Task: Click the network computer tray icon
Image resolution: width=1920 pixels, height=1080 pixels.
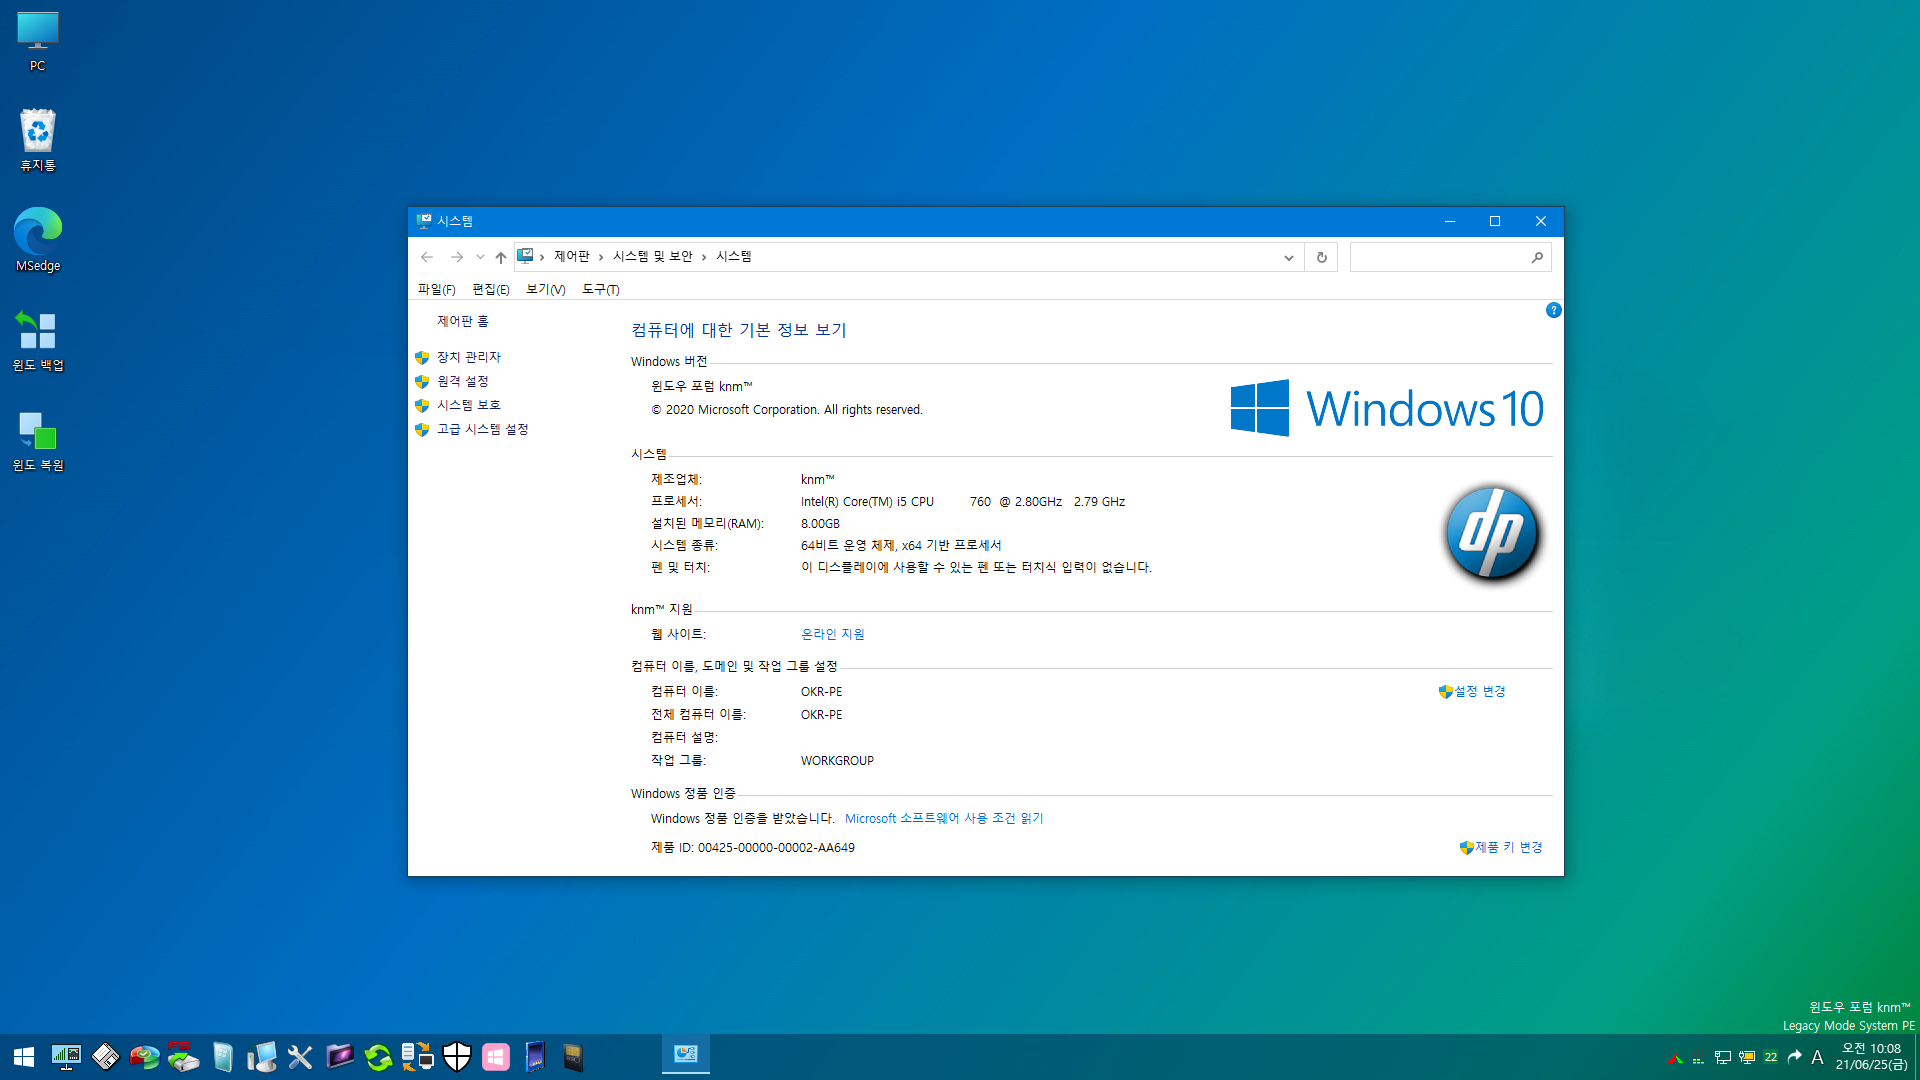Action: [1722, 1058]
